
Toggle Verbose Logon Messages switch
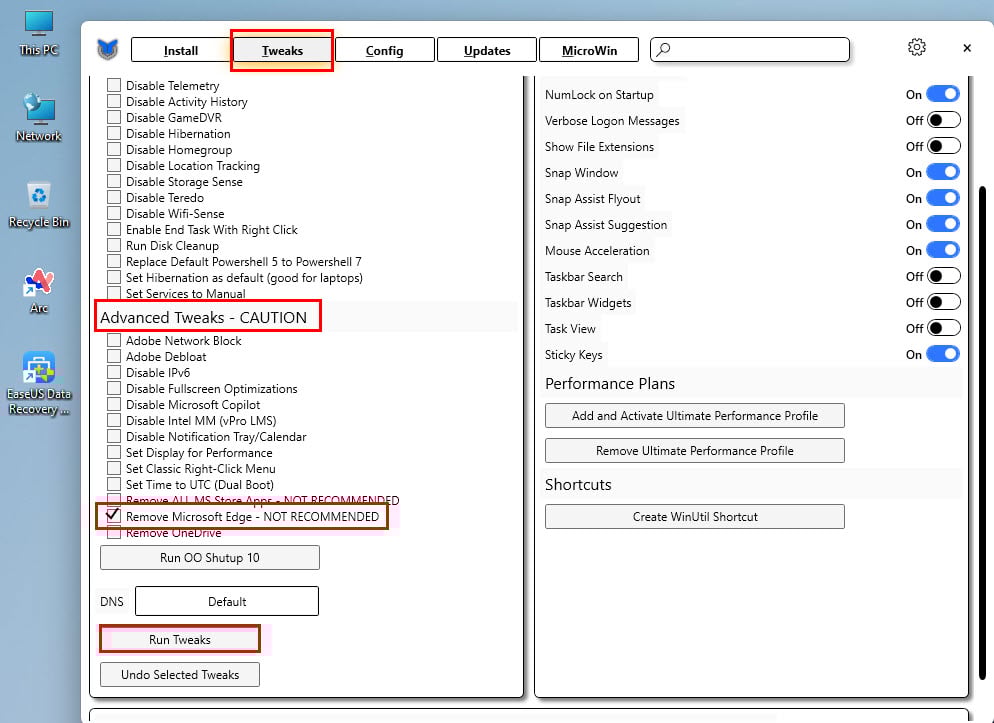(x=943, y=120)
